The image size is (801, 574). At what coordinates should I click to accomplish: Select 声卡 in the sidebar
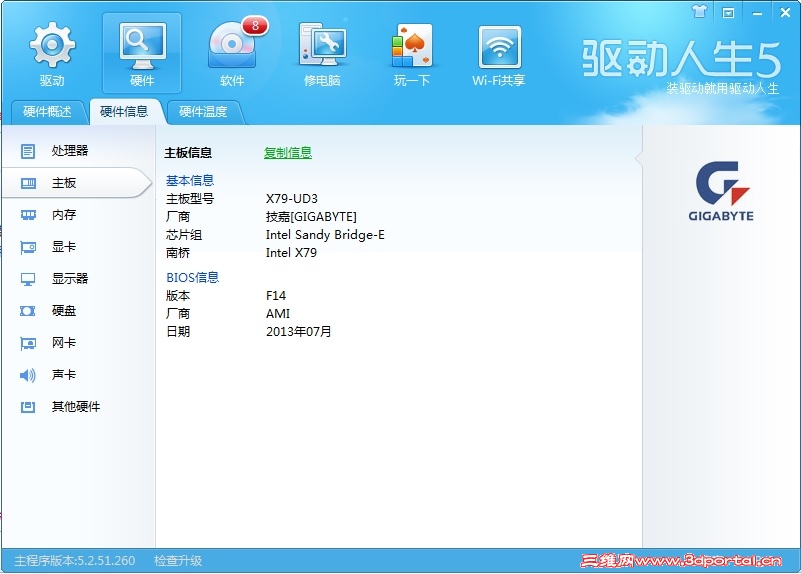[64, 375]
